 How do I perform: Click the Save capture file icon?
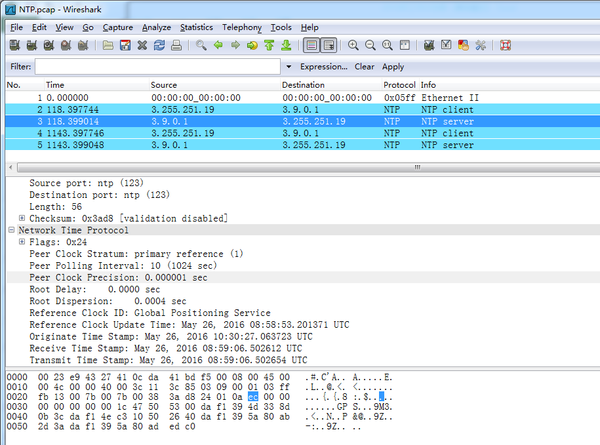126,45
